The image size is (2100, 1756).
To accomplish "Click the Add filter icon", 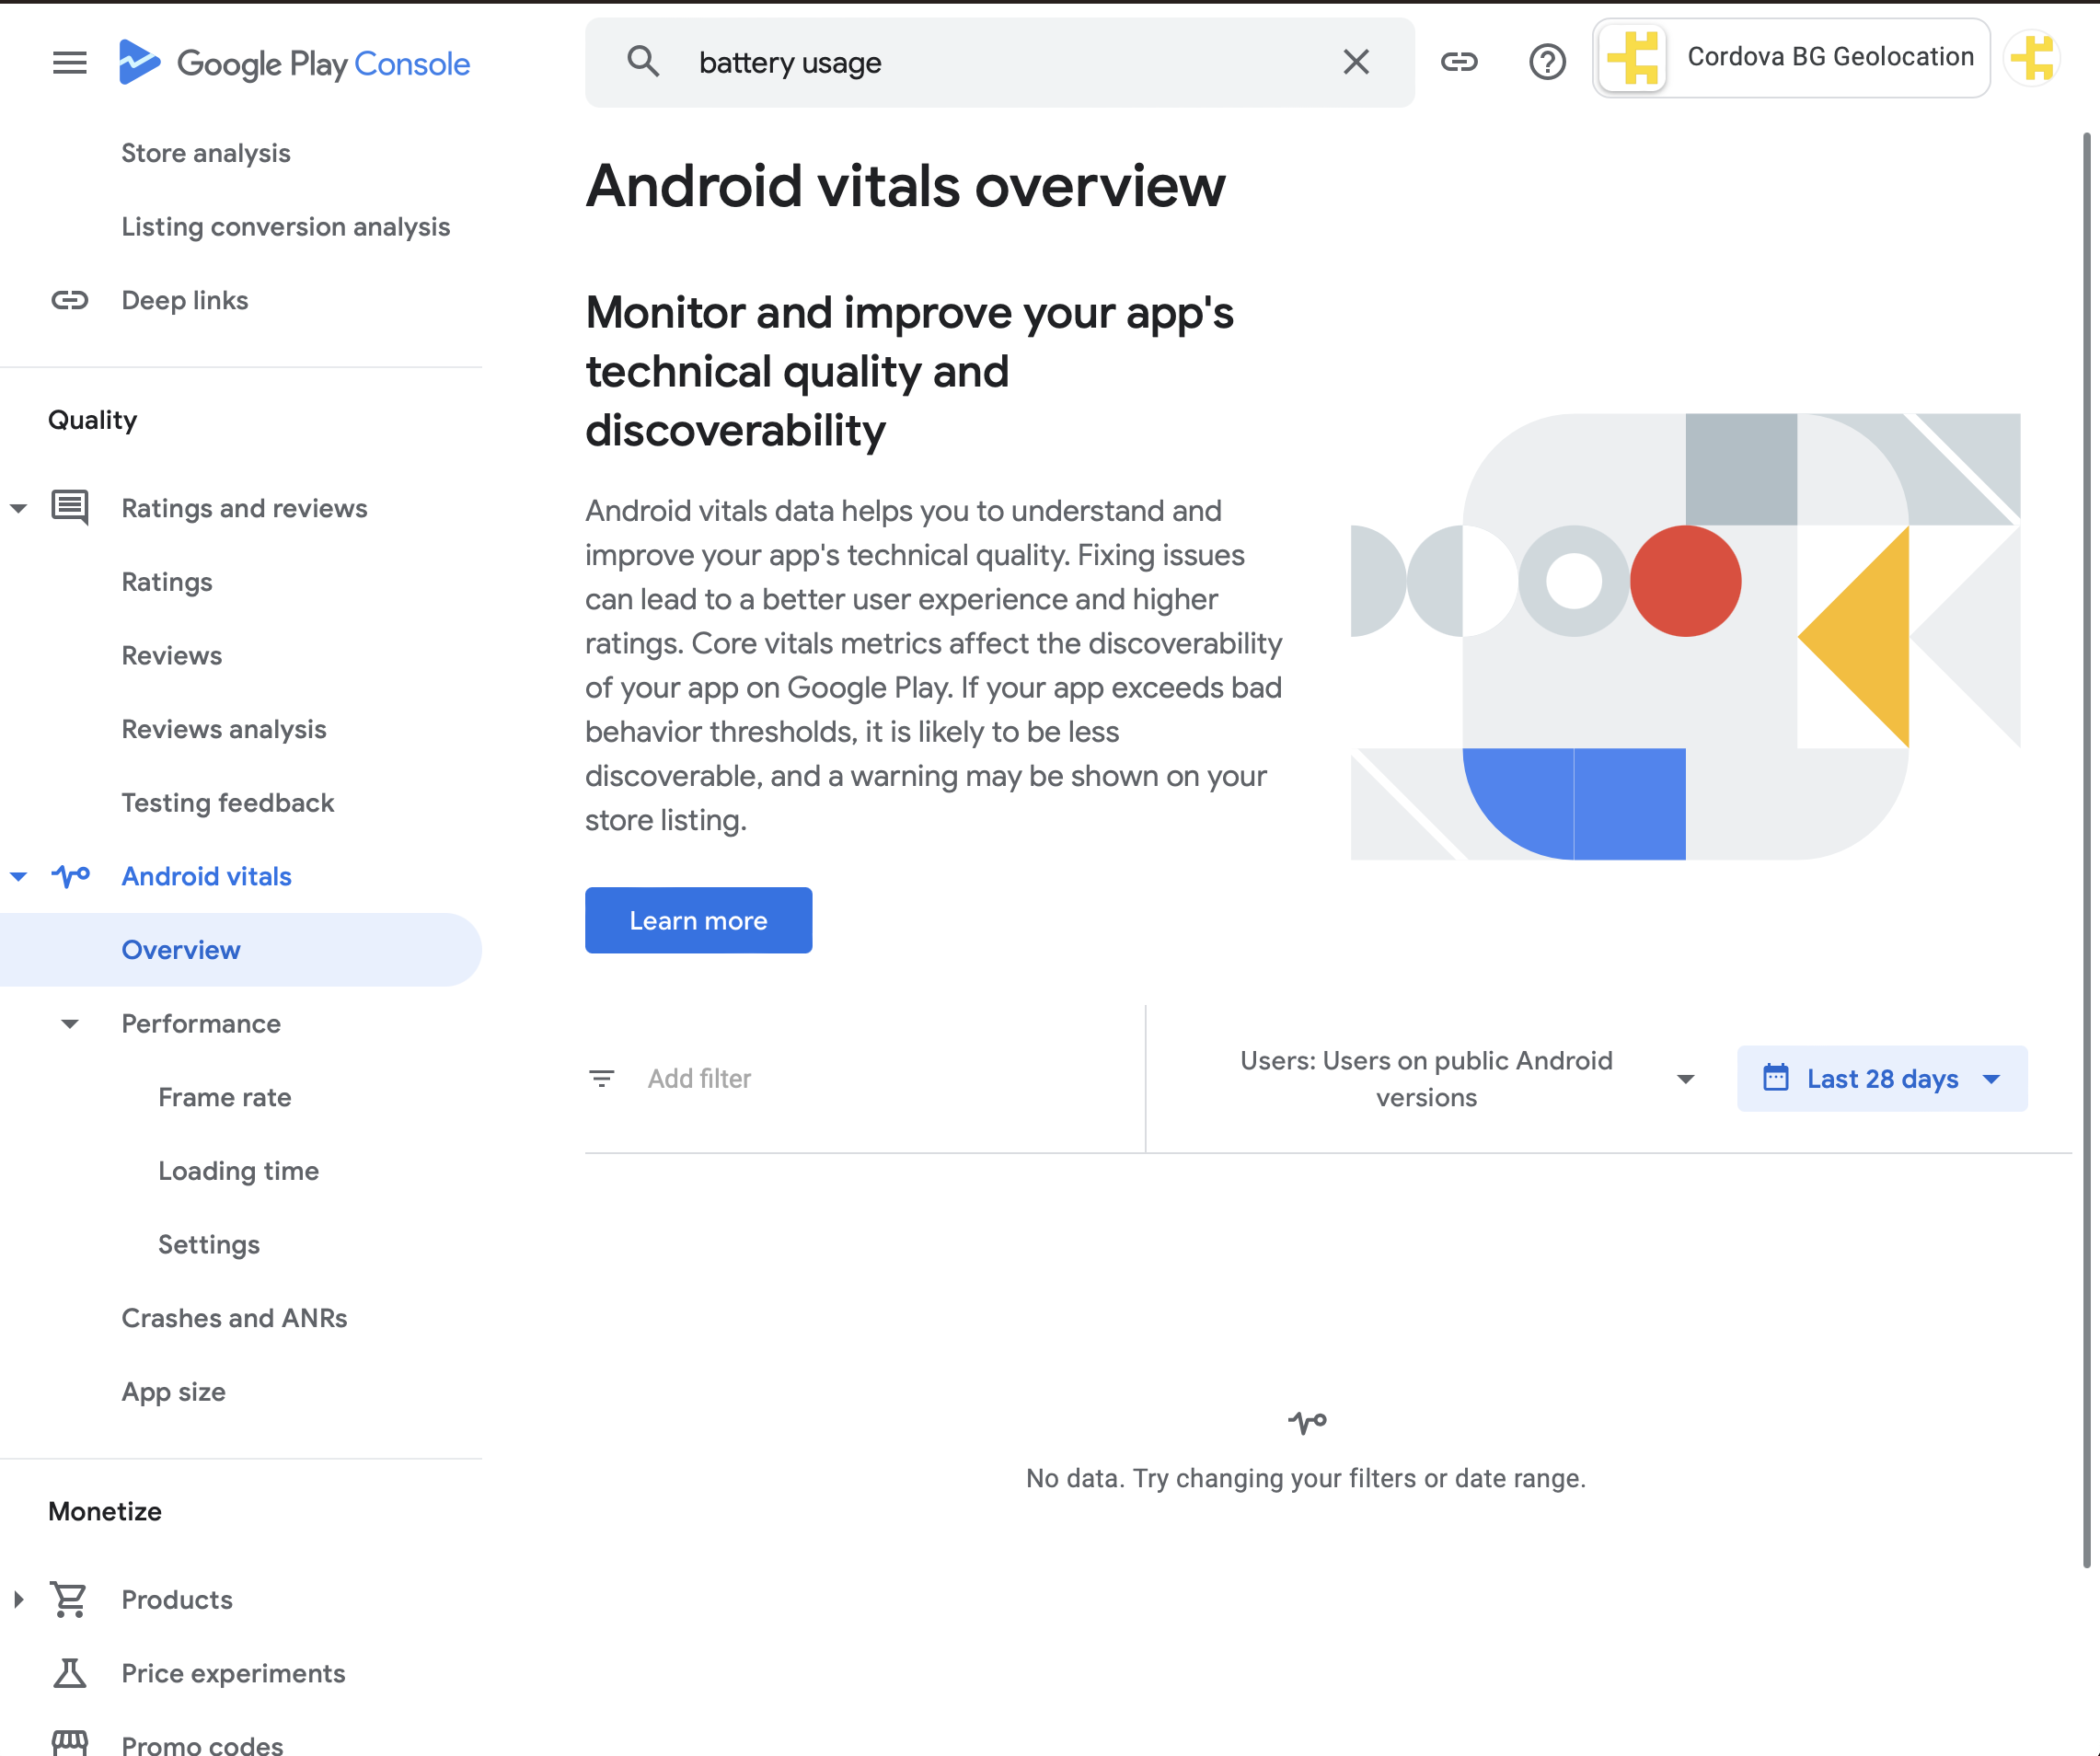I will click(601, 1078).
